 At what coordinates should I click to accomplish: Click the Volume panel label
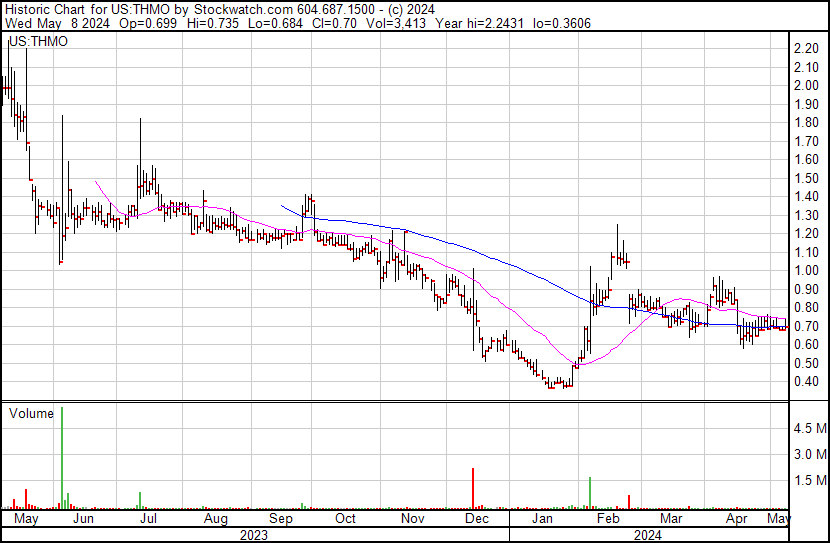tap(30, 413)
